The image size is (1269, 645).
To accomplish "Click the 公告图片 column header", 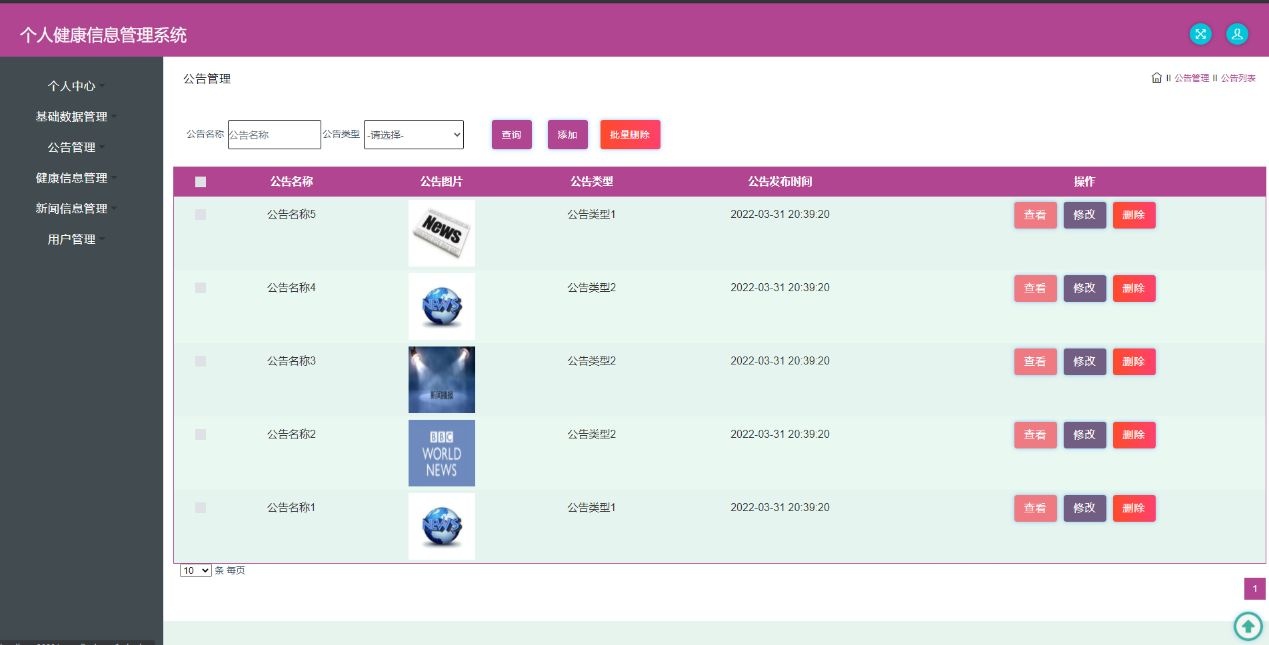I will (x=441, y=182).
